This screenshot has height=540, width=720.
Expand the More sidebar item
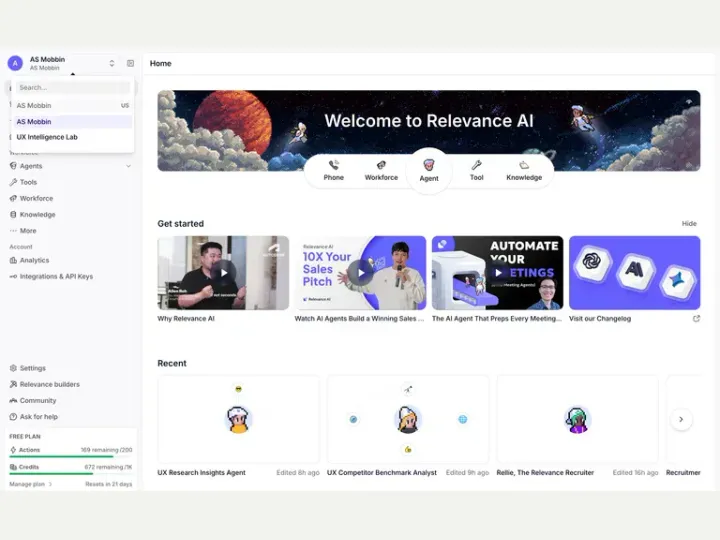pos(28,231)
